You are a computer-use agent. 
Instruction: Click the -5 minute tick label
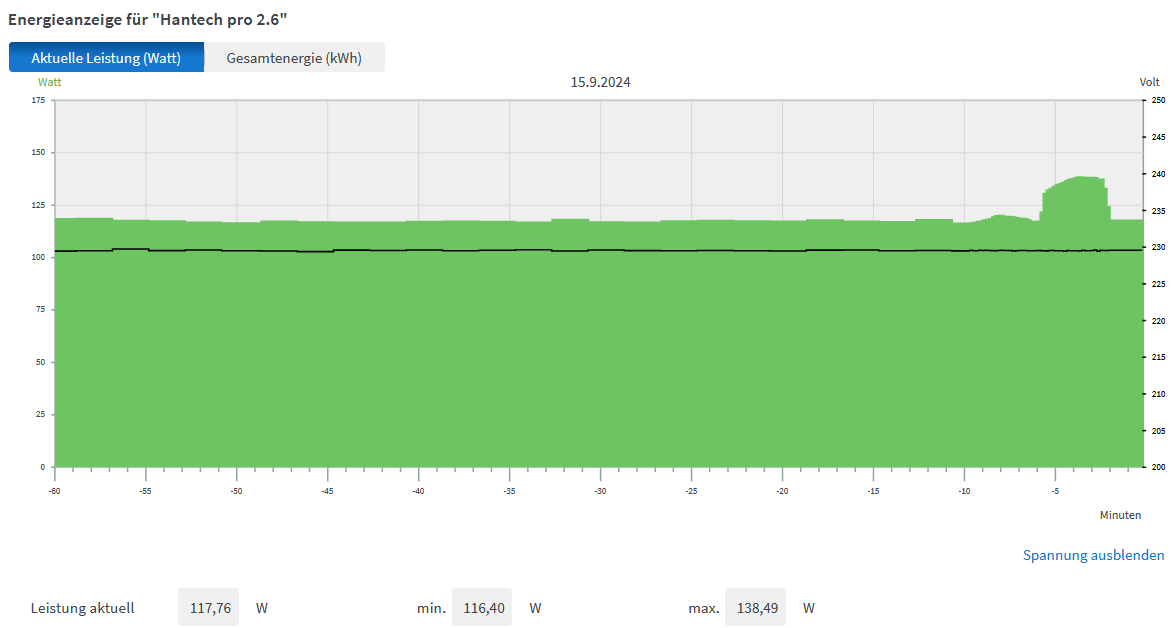[1055, 491]
